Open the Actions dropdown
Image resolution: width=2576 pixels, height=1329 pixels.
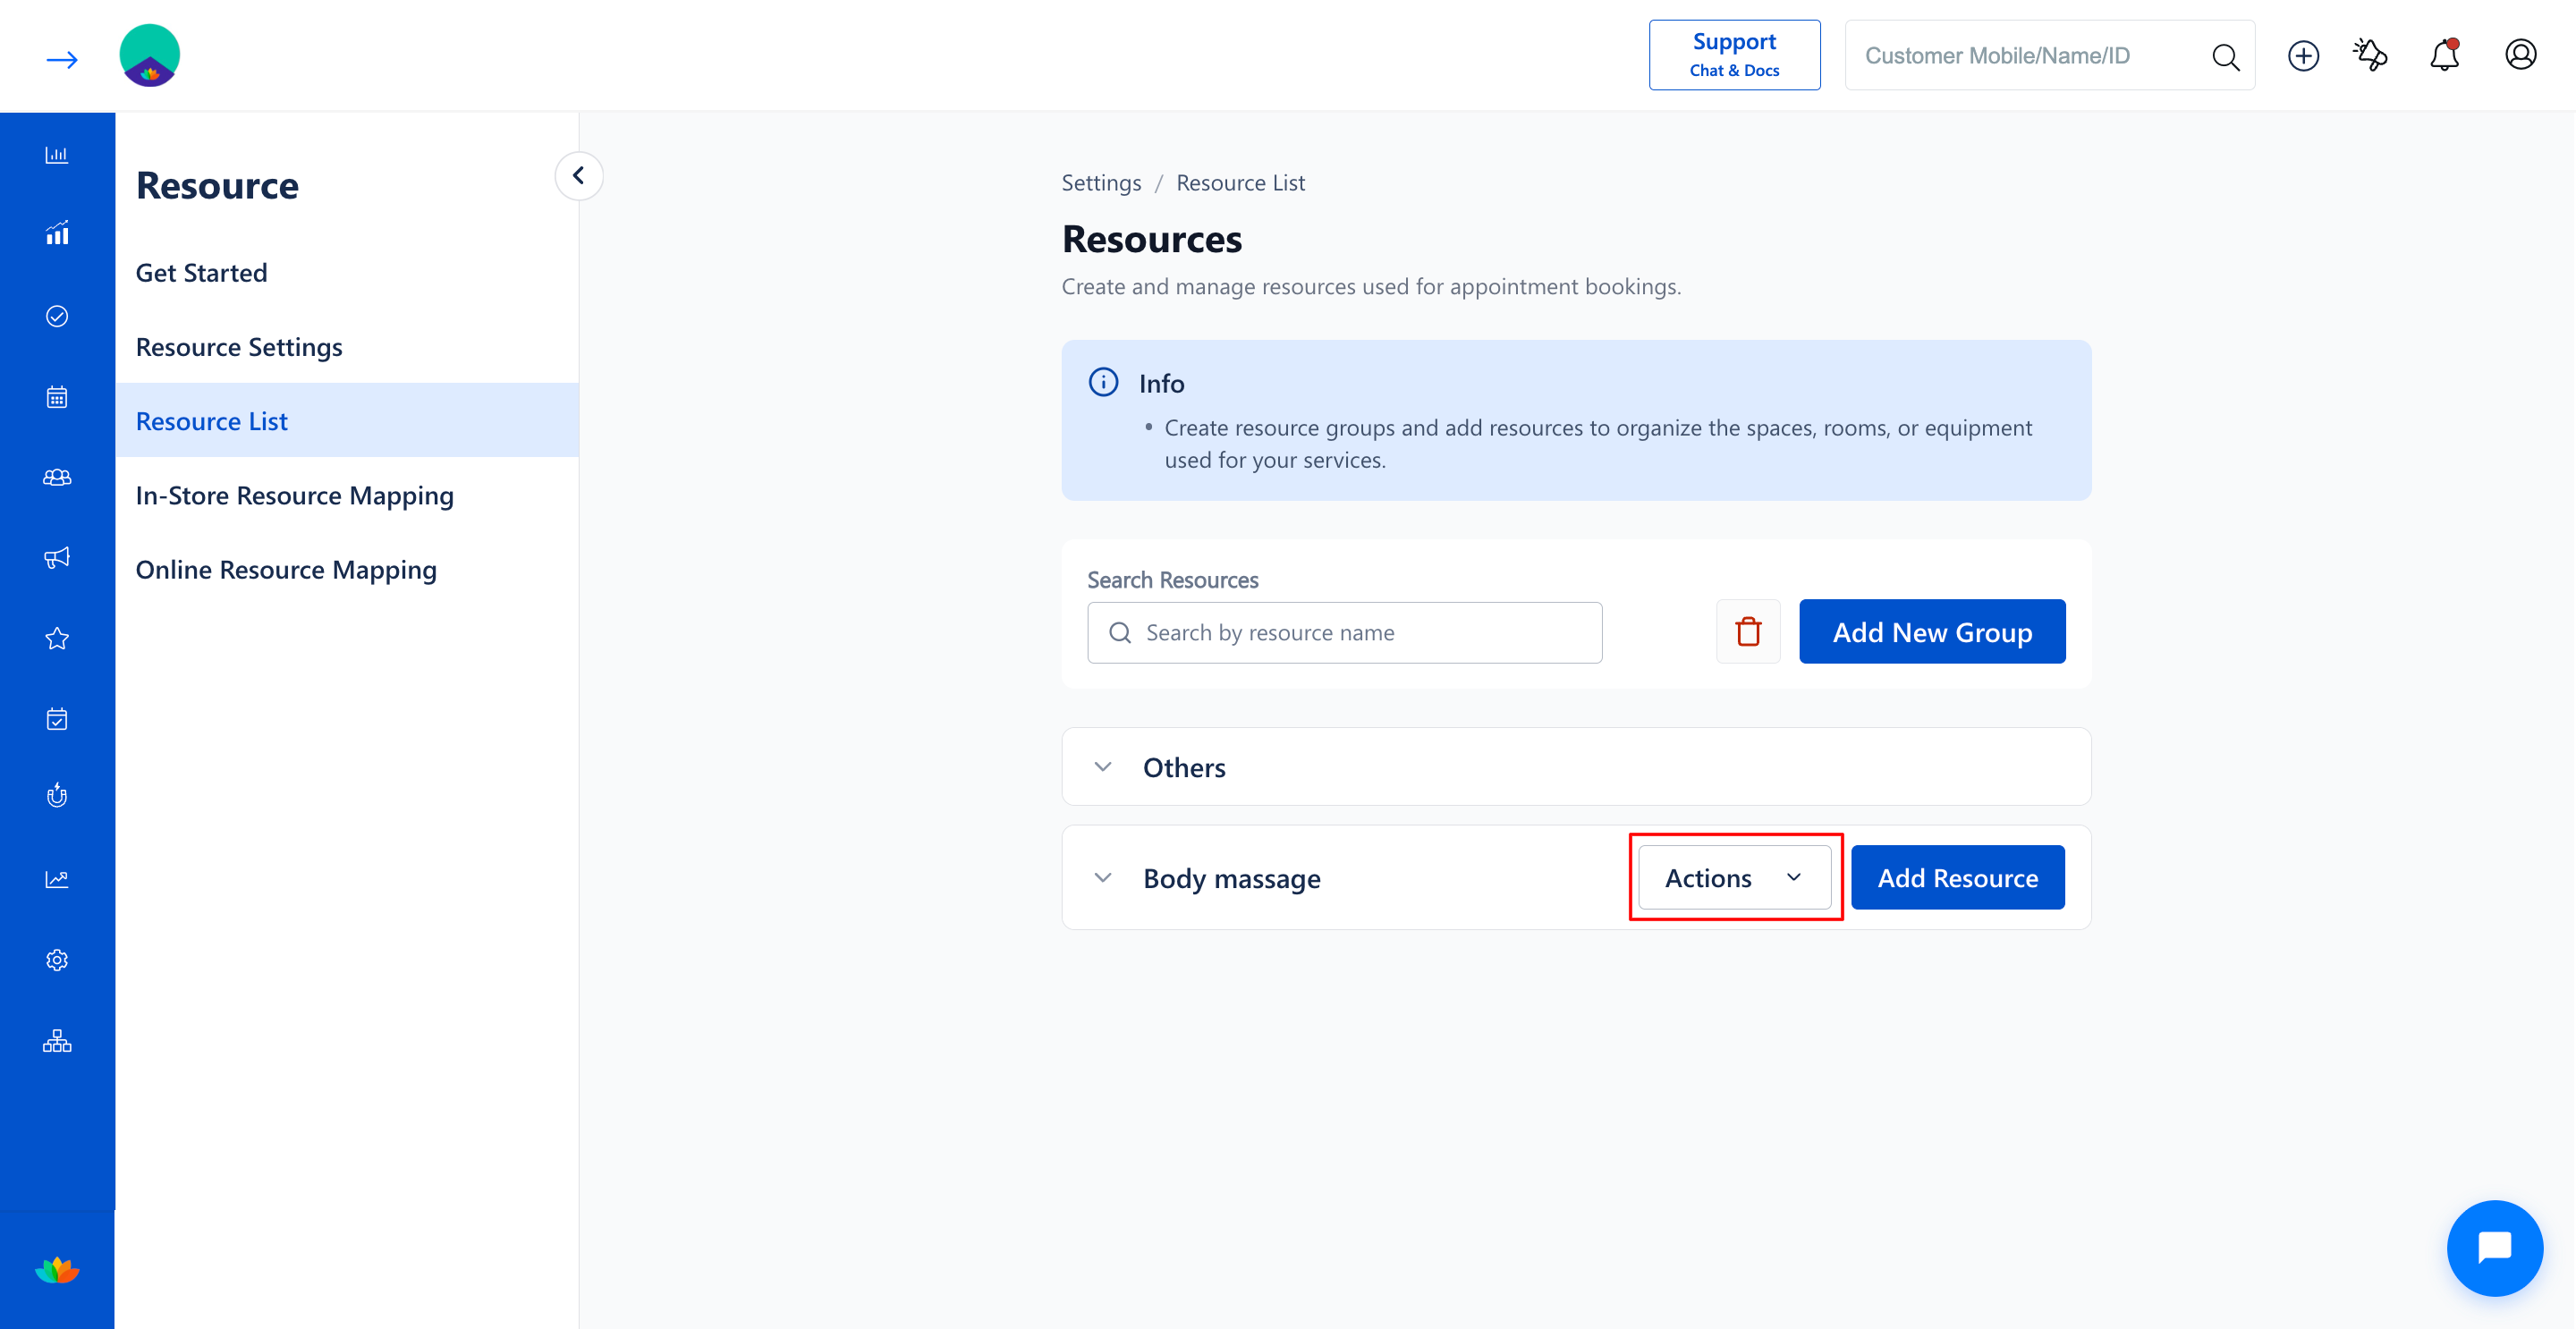[x=1734, y=877]
